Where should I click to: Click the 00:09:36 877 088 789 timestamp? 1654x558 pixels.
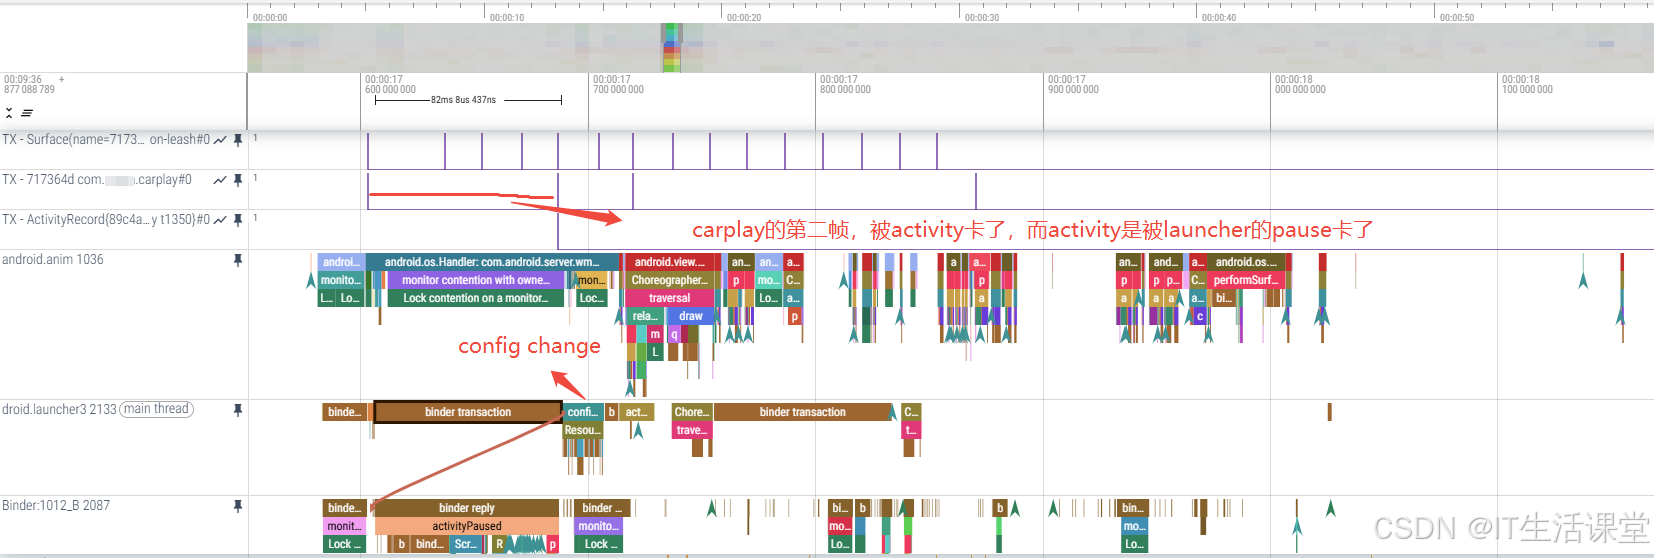pos(29,84)
